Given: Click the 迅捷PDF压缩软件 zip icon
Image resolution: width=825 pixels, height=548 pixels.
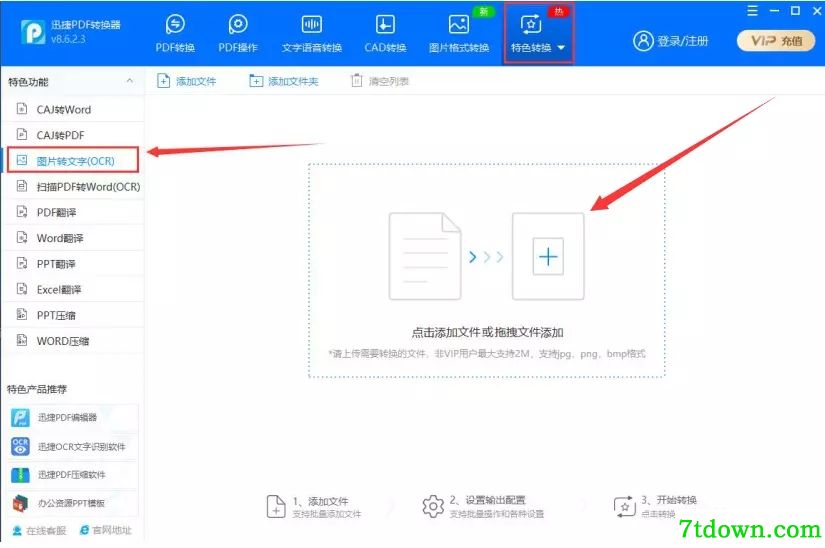Looking at the screenshot, I should tap(21, 475).
